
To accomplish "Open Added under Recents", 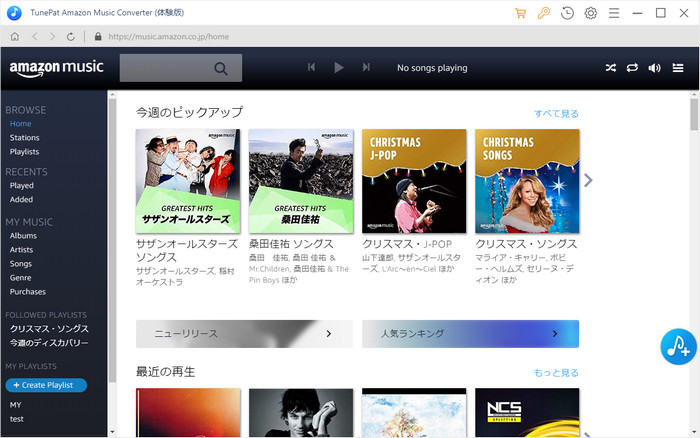I will [21, 200].
